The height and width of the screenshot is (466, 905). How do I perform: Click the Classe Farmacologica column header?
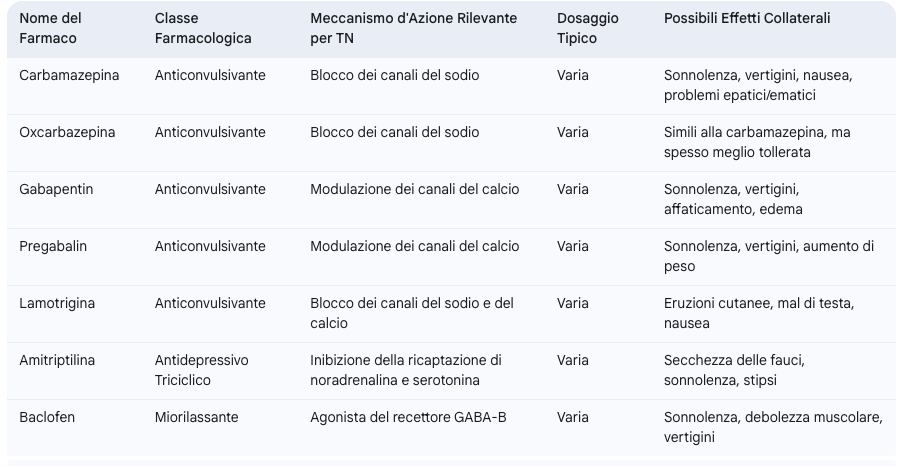203,28
